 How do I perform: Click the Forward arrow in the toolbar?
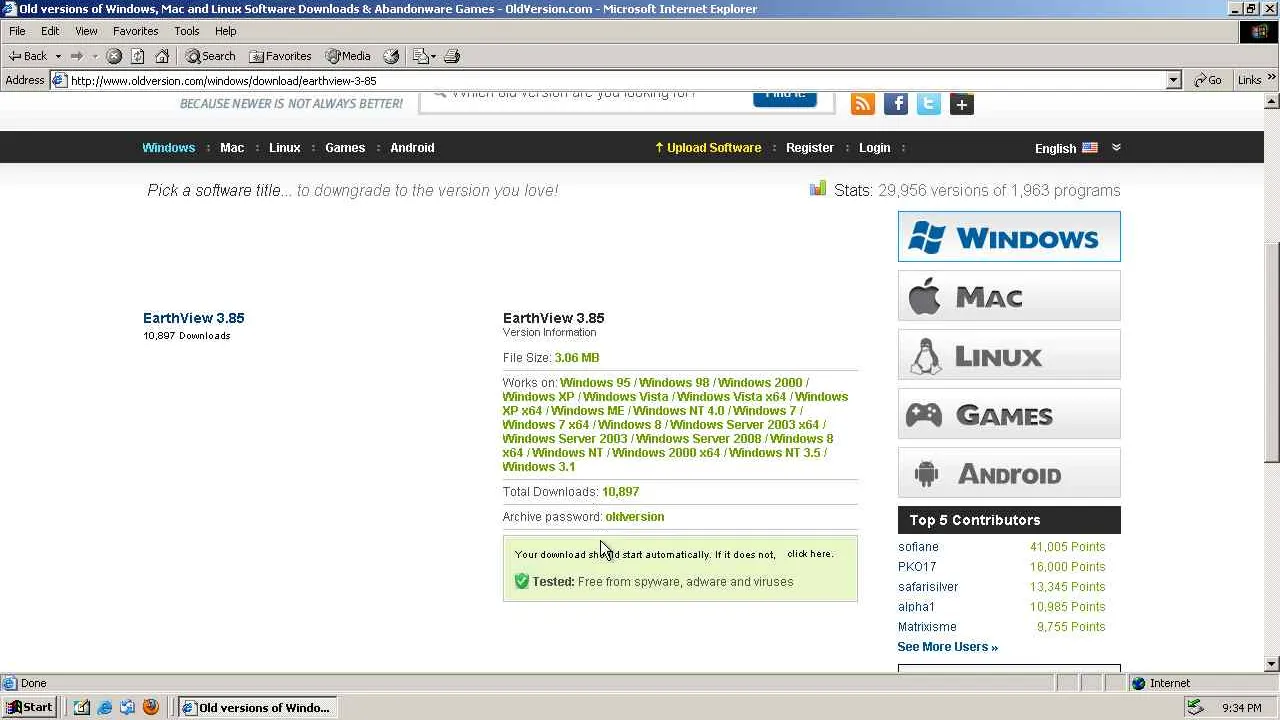[77, 56]
